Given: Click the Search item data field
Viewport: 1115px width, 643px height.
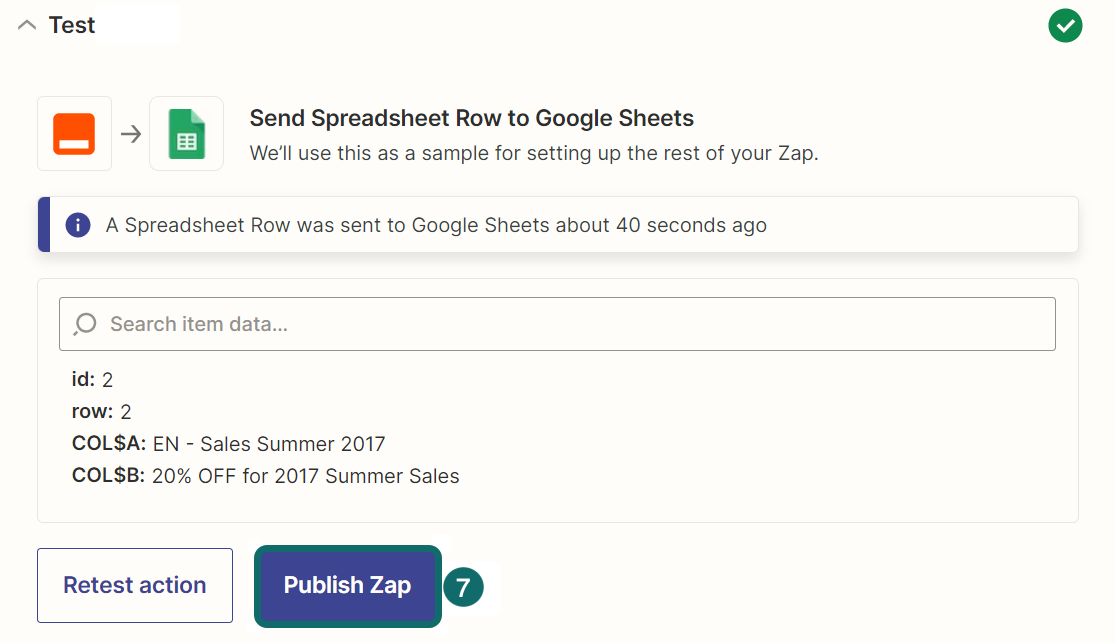Looking at the screenshot, I should (557, 323).
